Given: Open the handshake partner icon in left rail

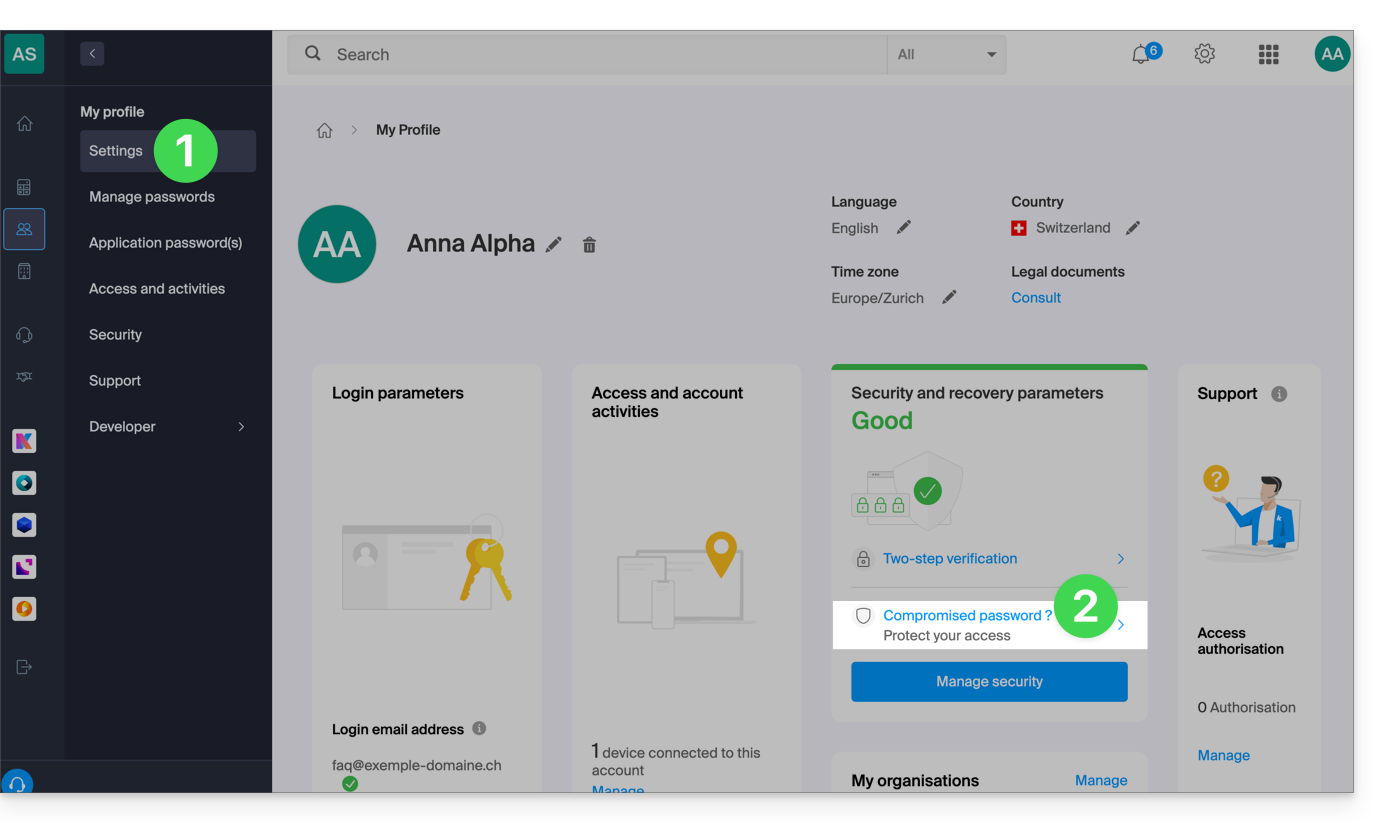Looking at the screenshot, I should (24, 376).
